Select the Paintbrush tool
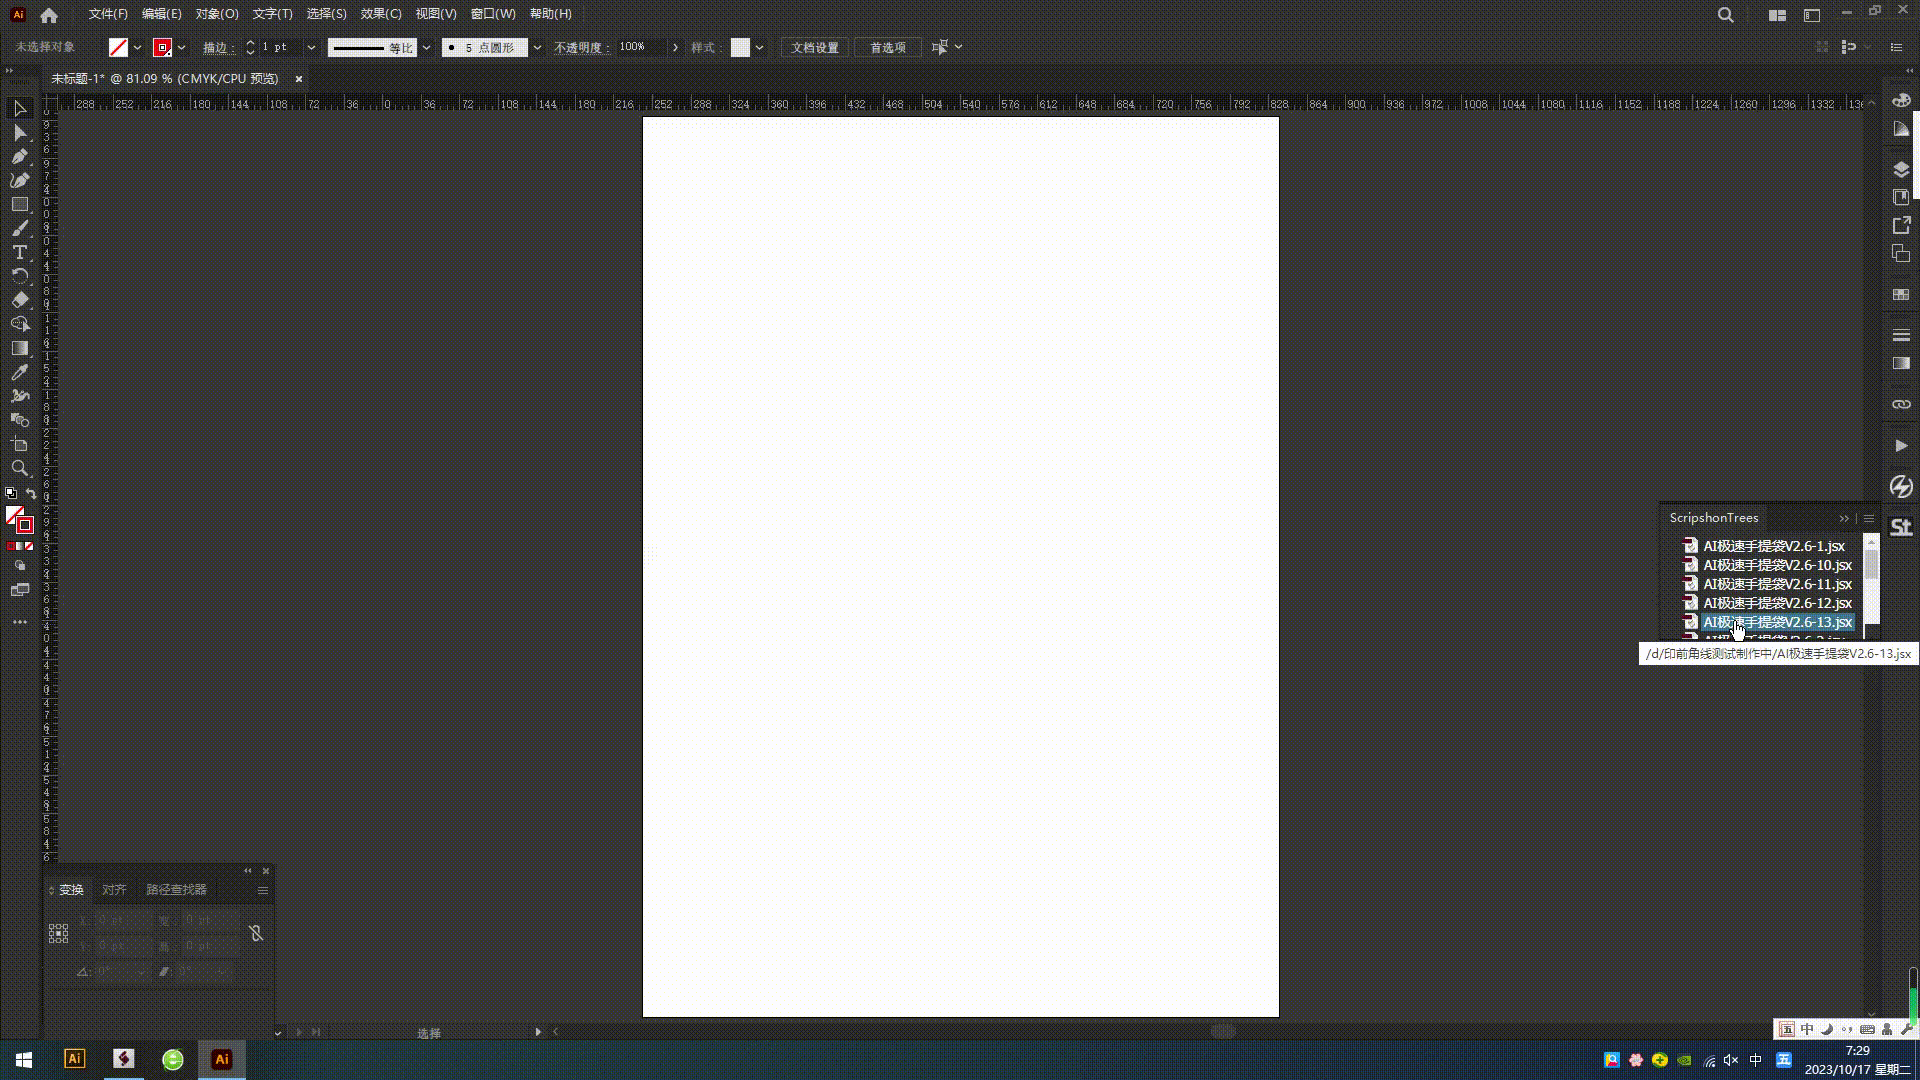This screenshot has width=1920, height=1080. coord(20,228)
